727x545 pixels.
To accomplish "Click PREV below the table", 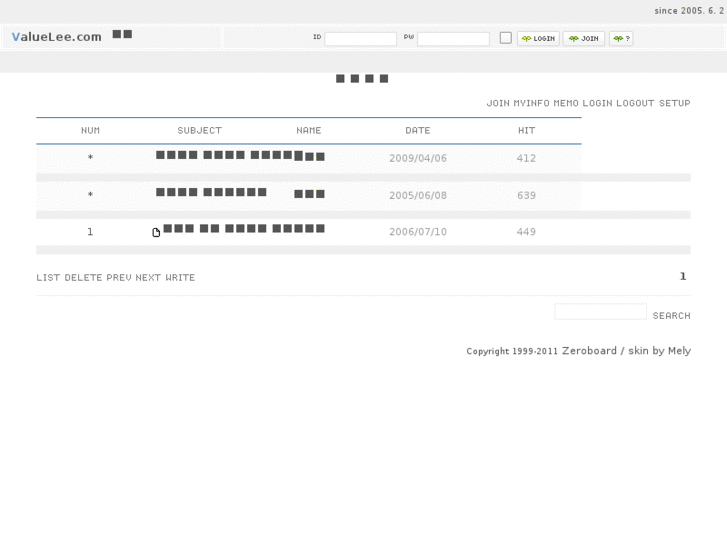I will (119, 277).
